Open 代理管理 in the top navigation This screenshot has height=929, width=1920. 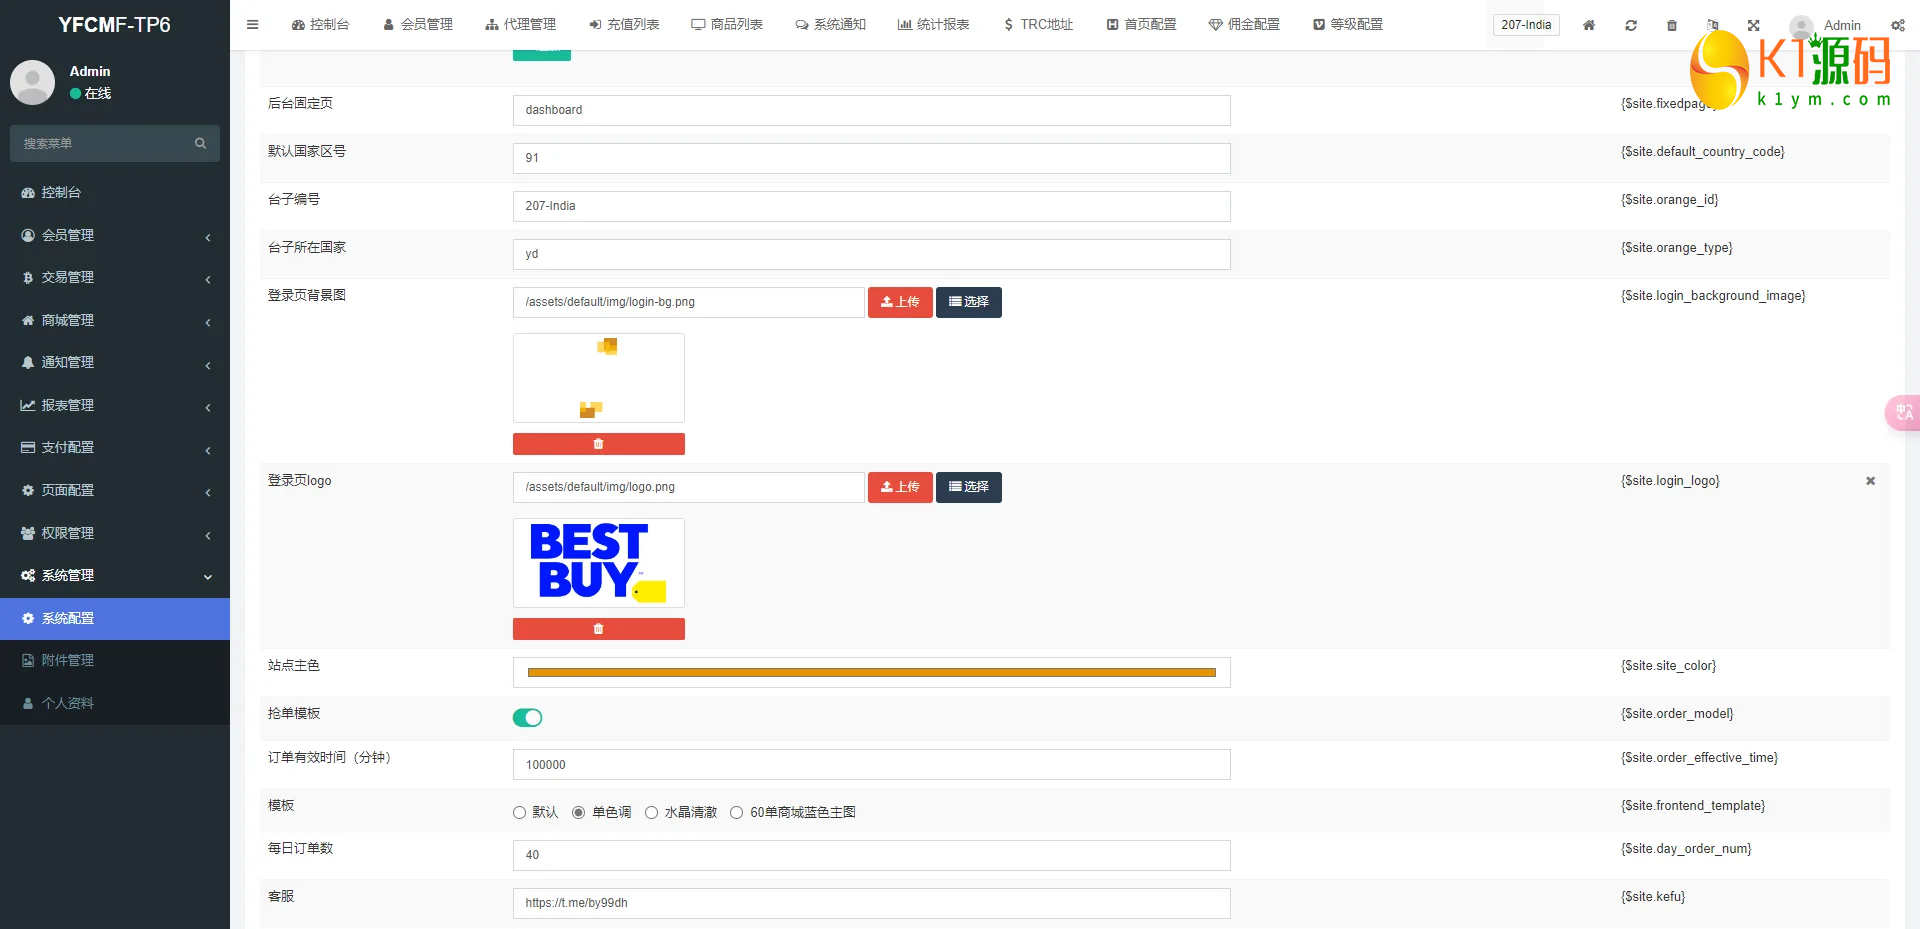pos(521,25)
